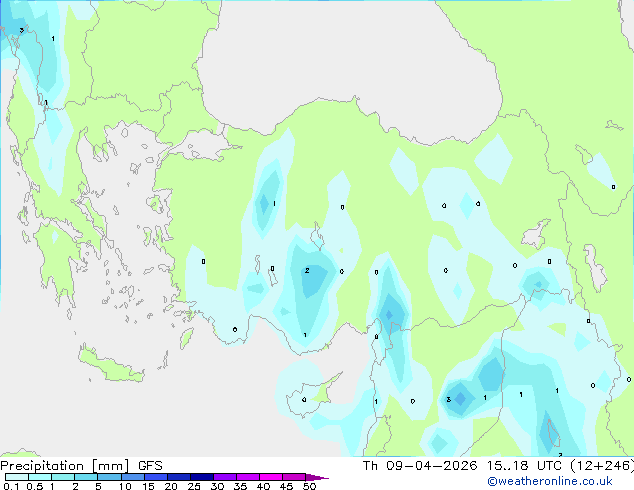The height and width of the screenshot is (490, 634).
Task: Select the bright magenta swatch starting at 40
Action: click(x=271, y=477)
